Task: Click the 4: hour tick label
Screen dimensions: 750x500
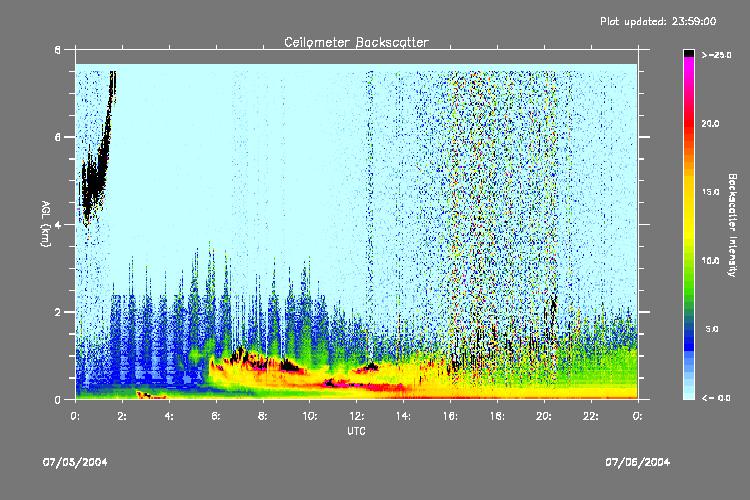Action: (169, 416)
